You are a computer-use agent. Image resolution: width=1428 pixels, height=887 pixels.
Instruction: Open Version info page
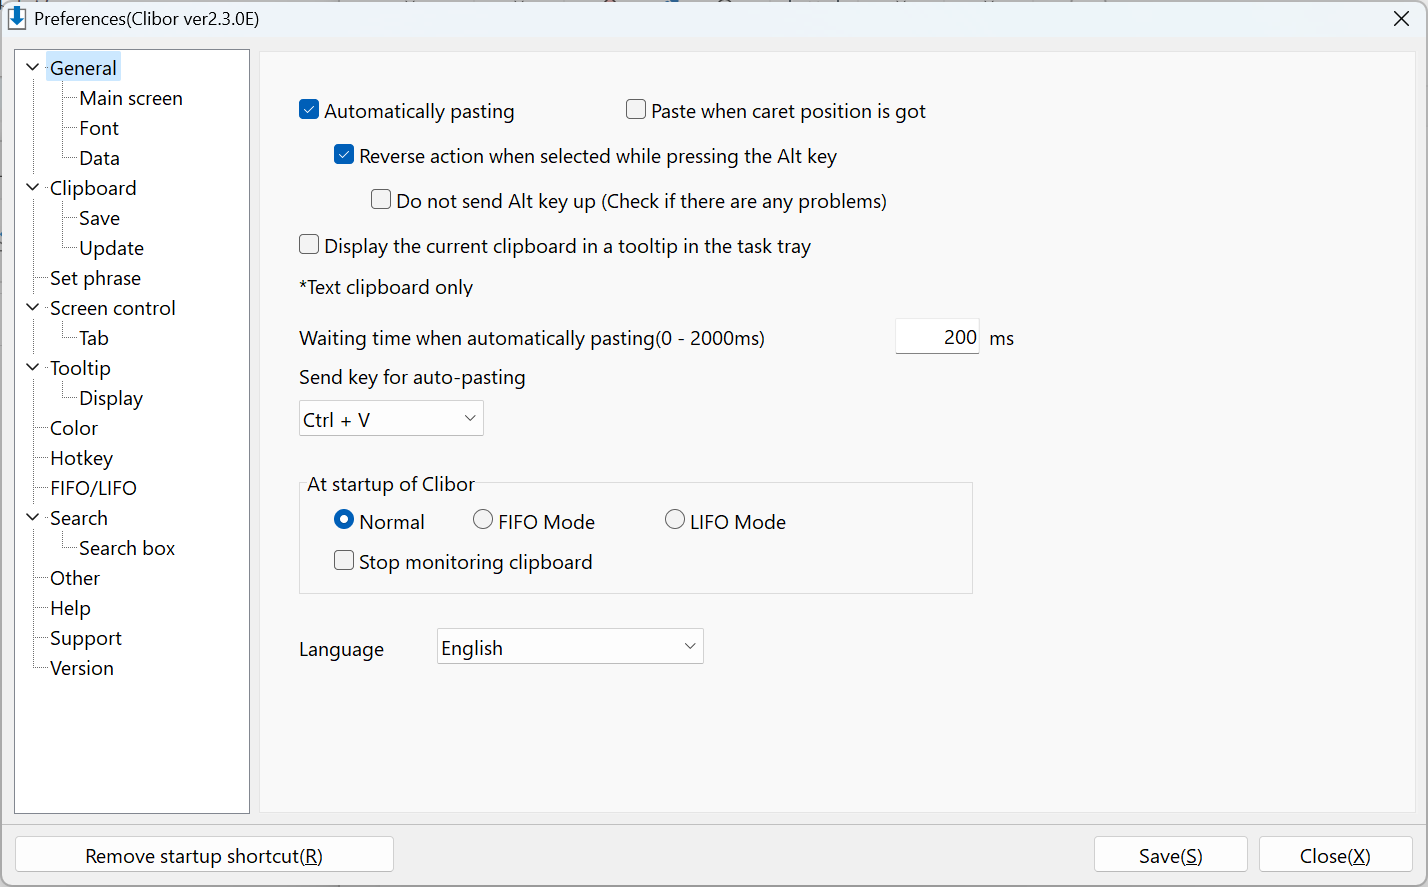pyautogui.click(x=82, y=668)
